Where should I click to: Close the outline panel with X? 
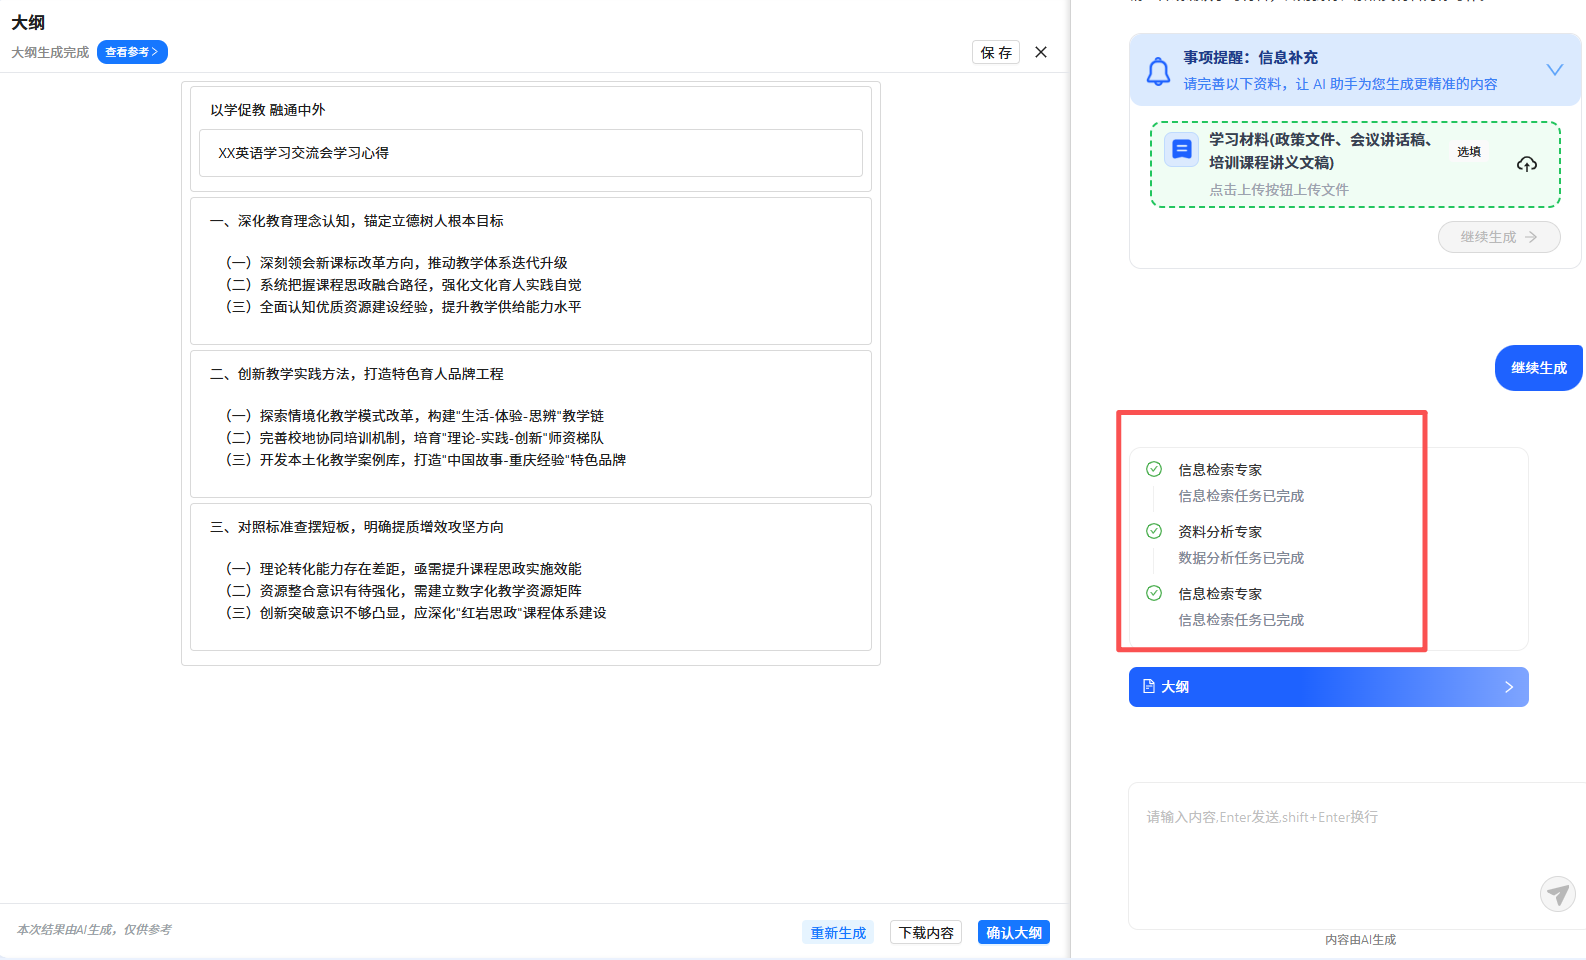click(x=1041, y=52)
